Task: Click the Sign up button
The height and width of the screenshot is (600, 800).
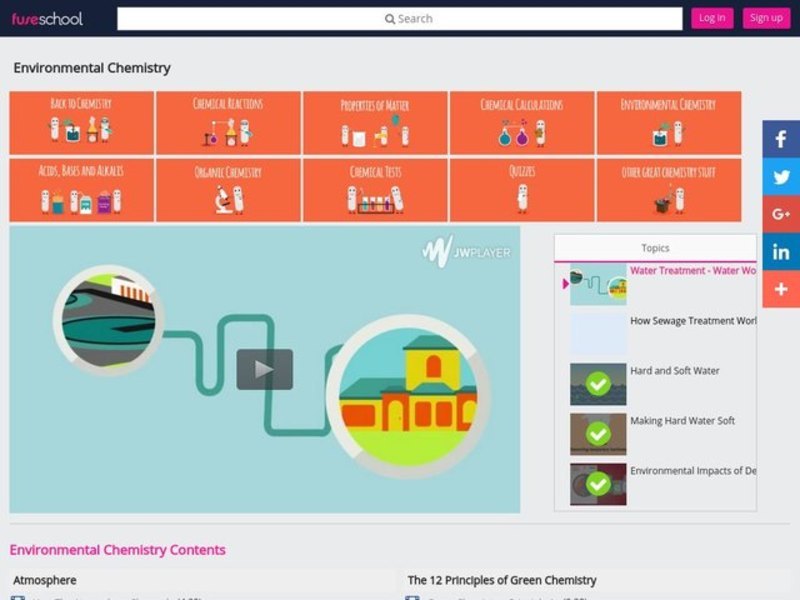Action: pos(766,18)
